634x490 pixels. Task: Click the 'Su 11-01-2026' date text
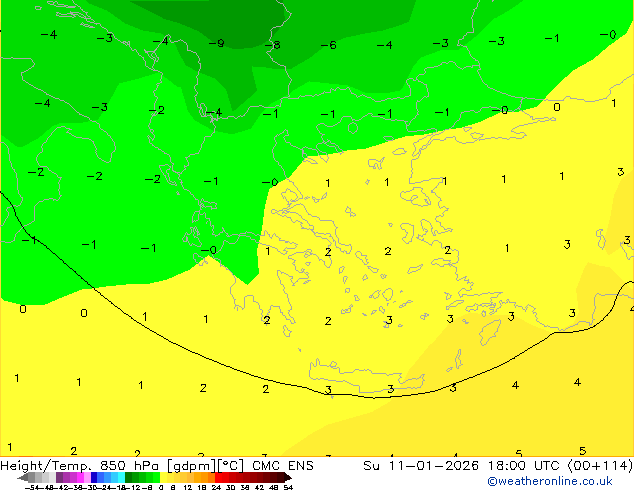pos(421,466)
